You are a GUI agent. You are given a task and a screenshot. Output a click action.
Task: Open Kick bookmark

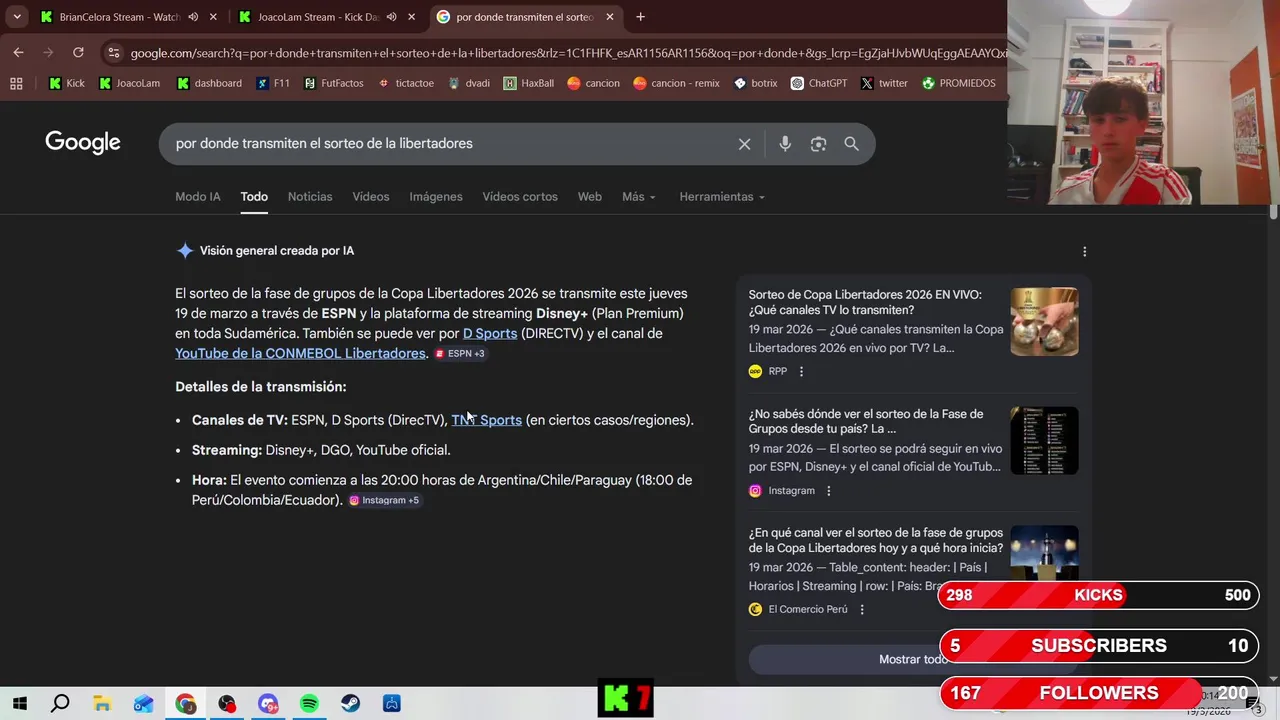click(66, 83)
